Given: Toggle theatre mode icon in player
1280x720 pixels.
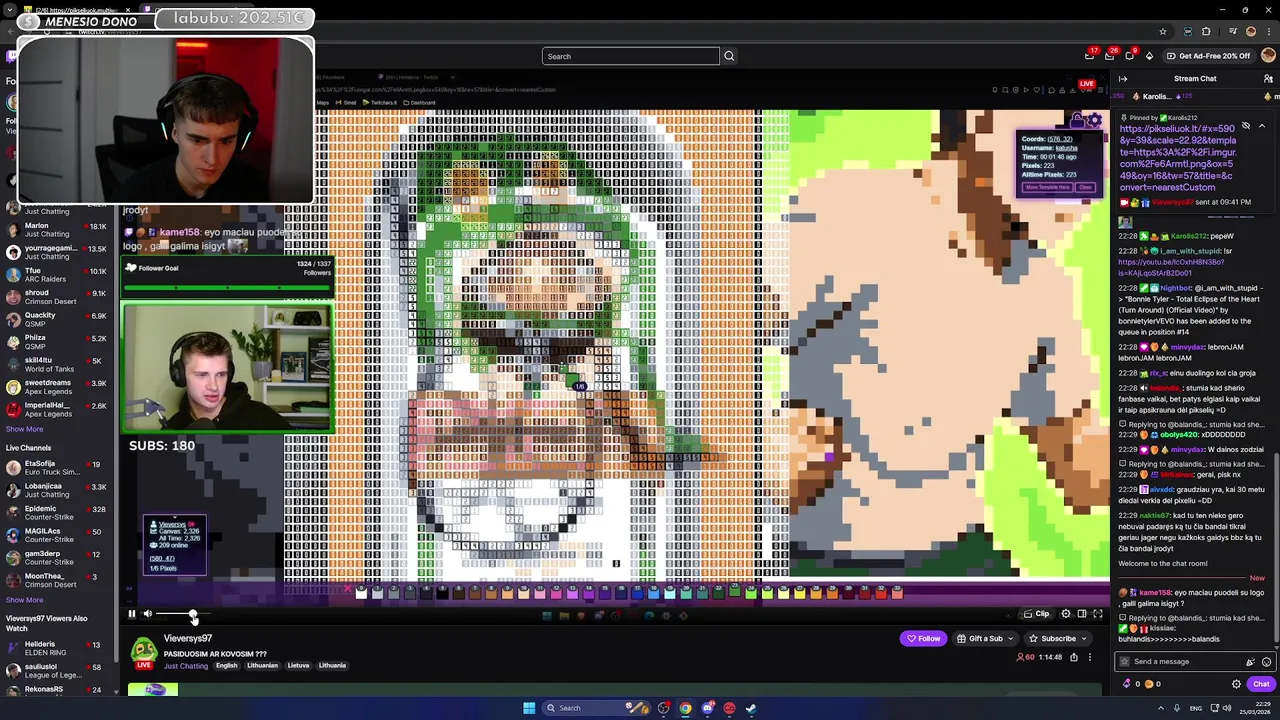Looking at the screenshot, I should tap(1082, 614).
